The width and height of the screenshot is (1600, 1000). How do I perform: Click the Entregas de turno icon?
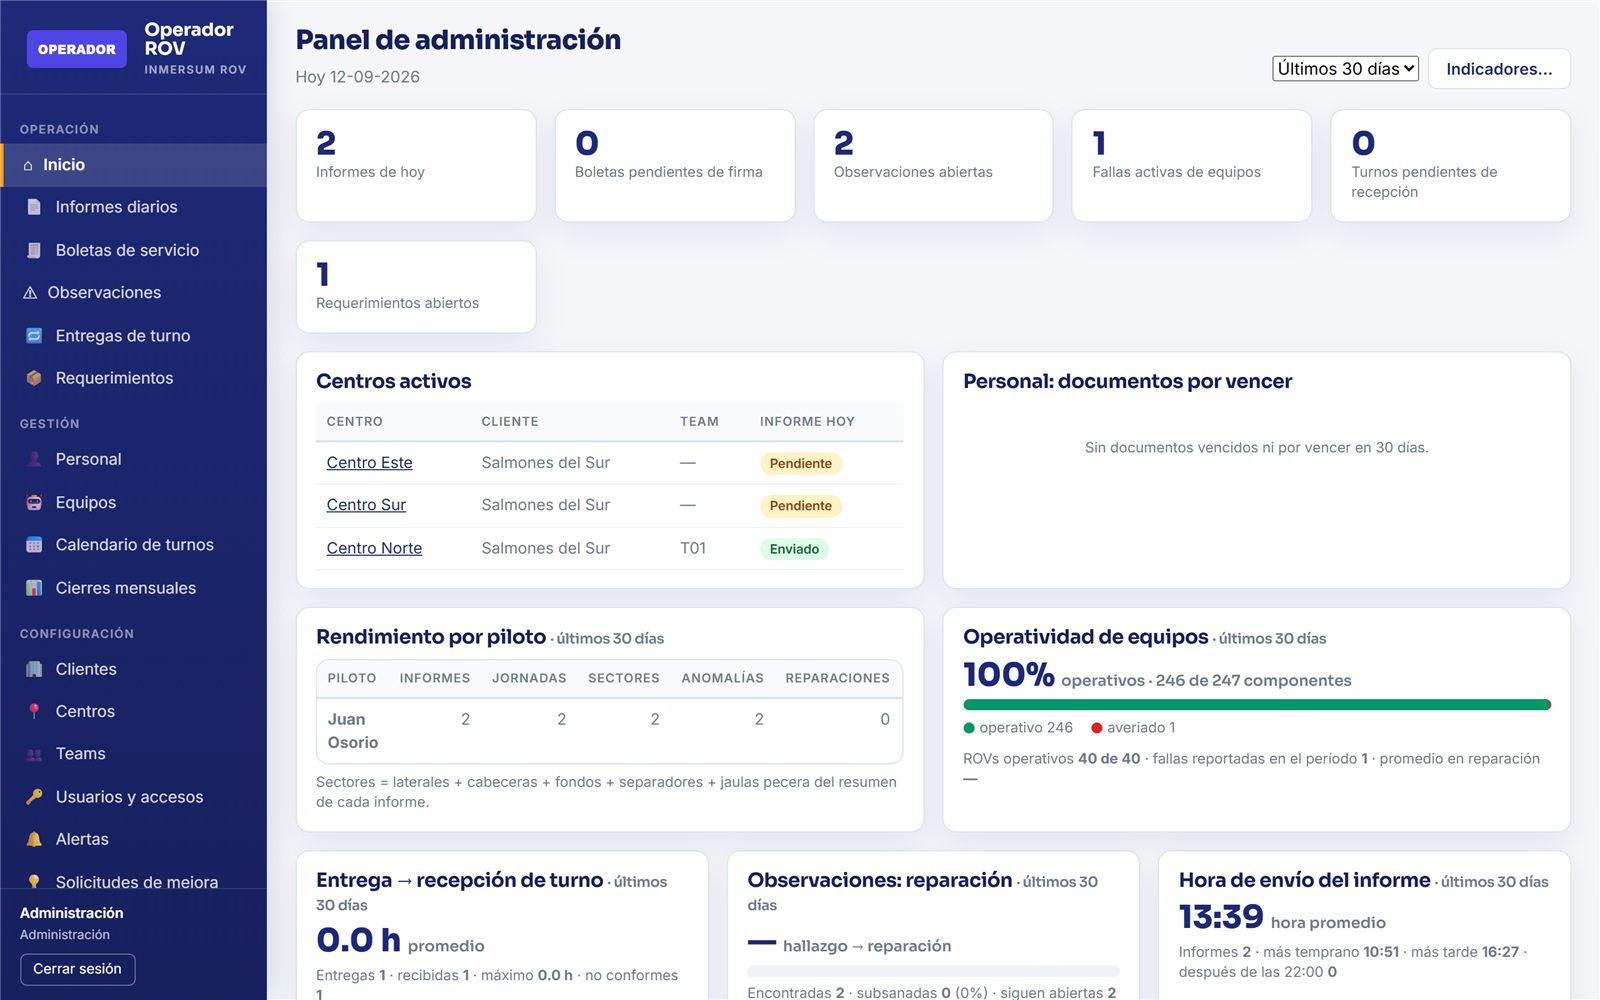[x=34, y=336]
